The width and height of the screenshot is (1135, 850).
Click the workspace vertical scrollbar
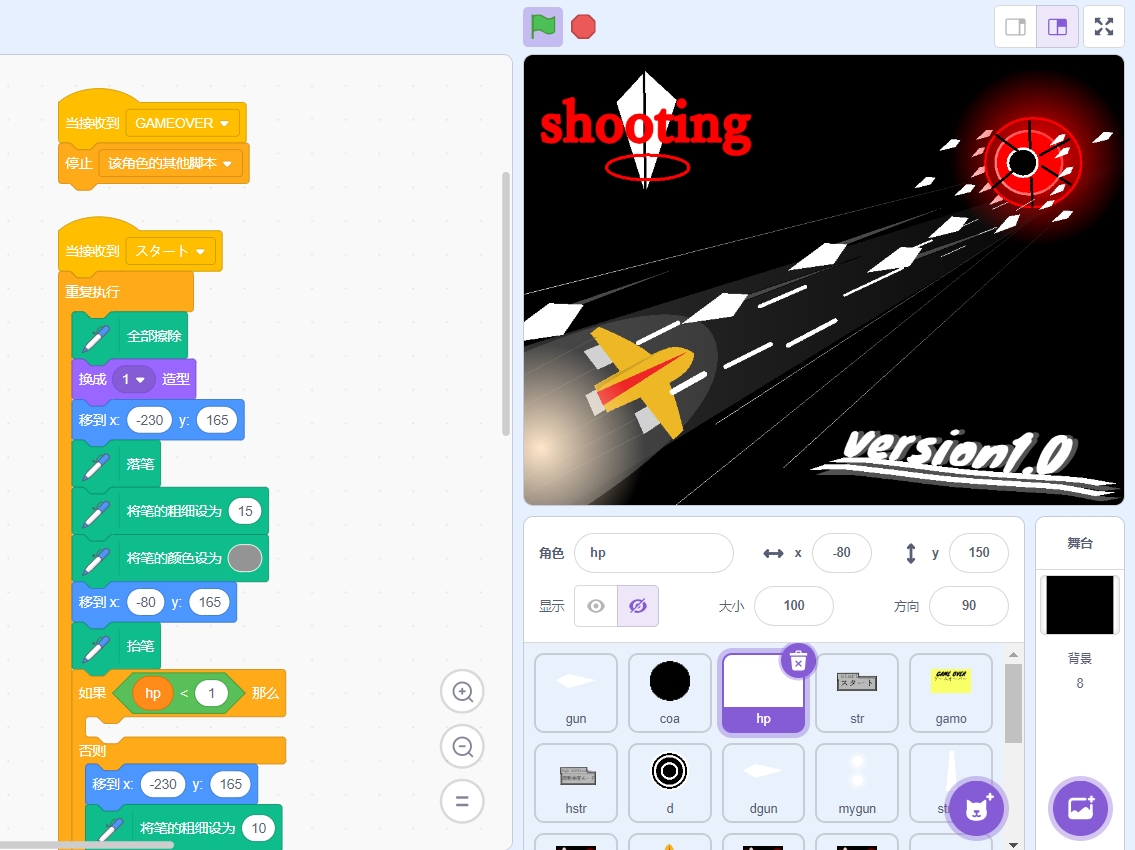(506, 304)
